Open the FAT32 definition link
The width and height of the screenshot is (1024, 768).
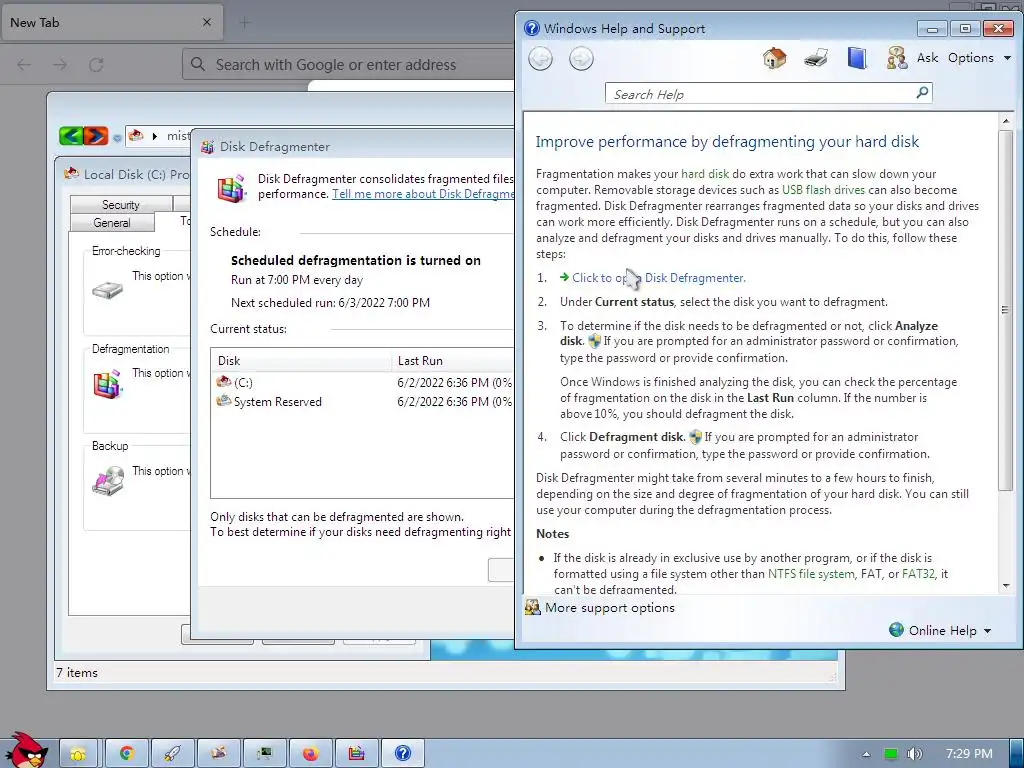pyautogui.click(x=918, y=573)
